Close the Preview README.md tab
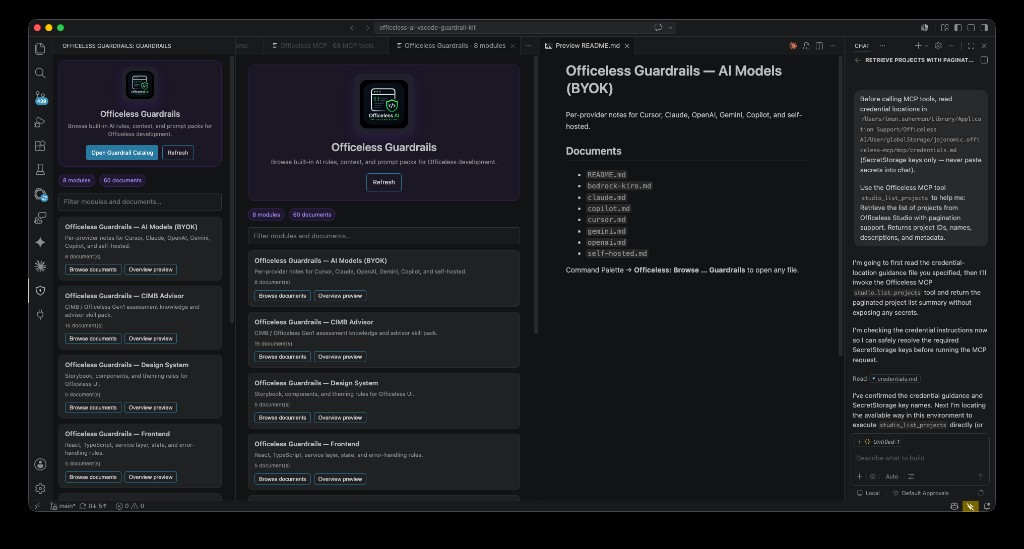Viewport: 1024px width, 549px height. click(627, 46)
